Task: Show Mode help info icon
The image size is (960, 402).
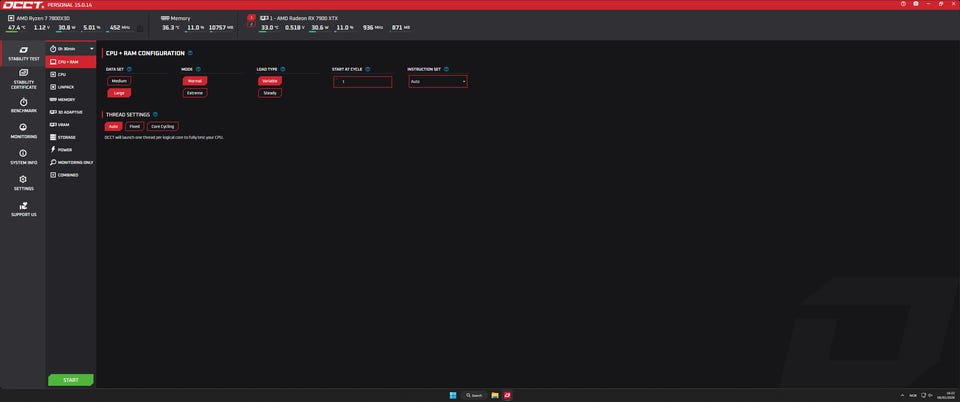Action: 198,69
